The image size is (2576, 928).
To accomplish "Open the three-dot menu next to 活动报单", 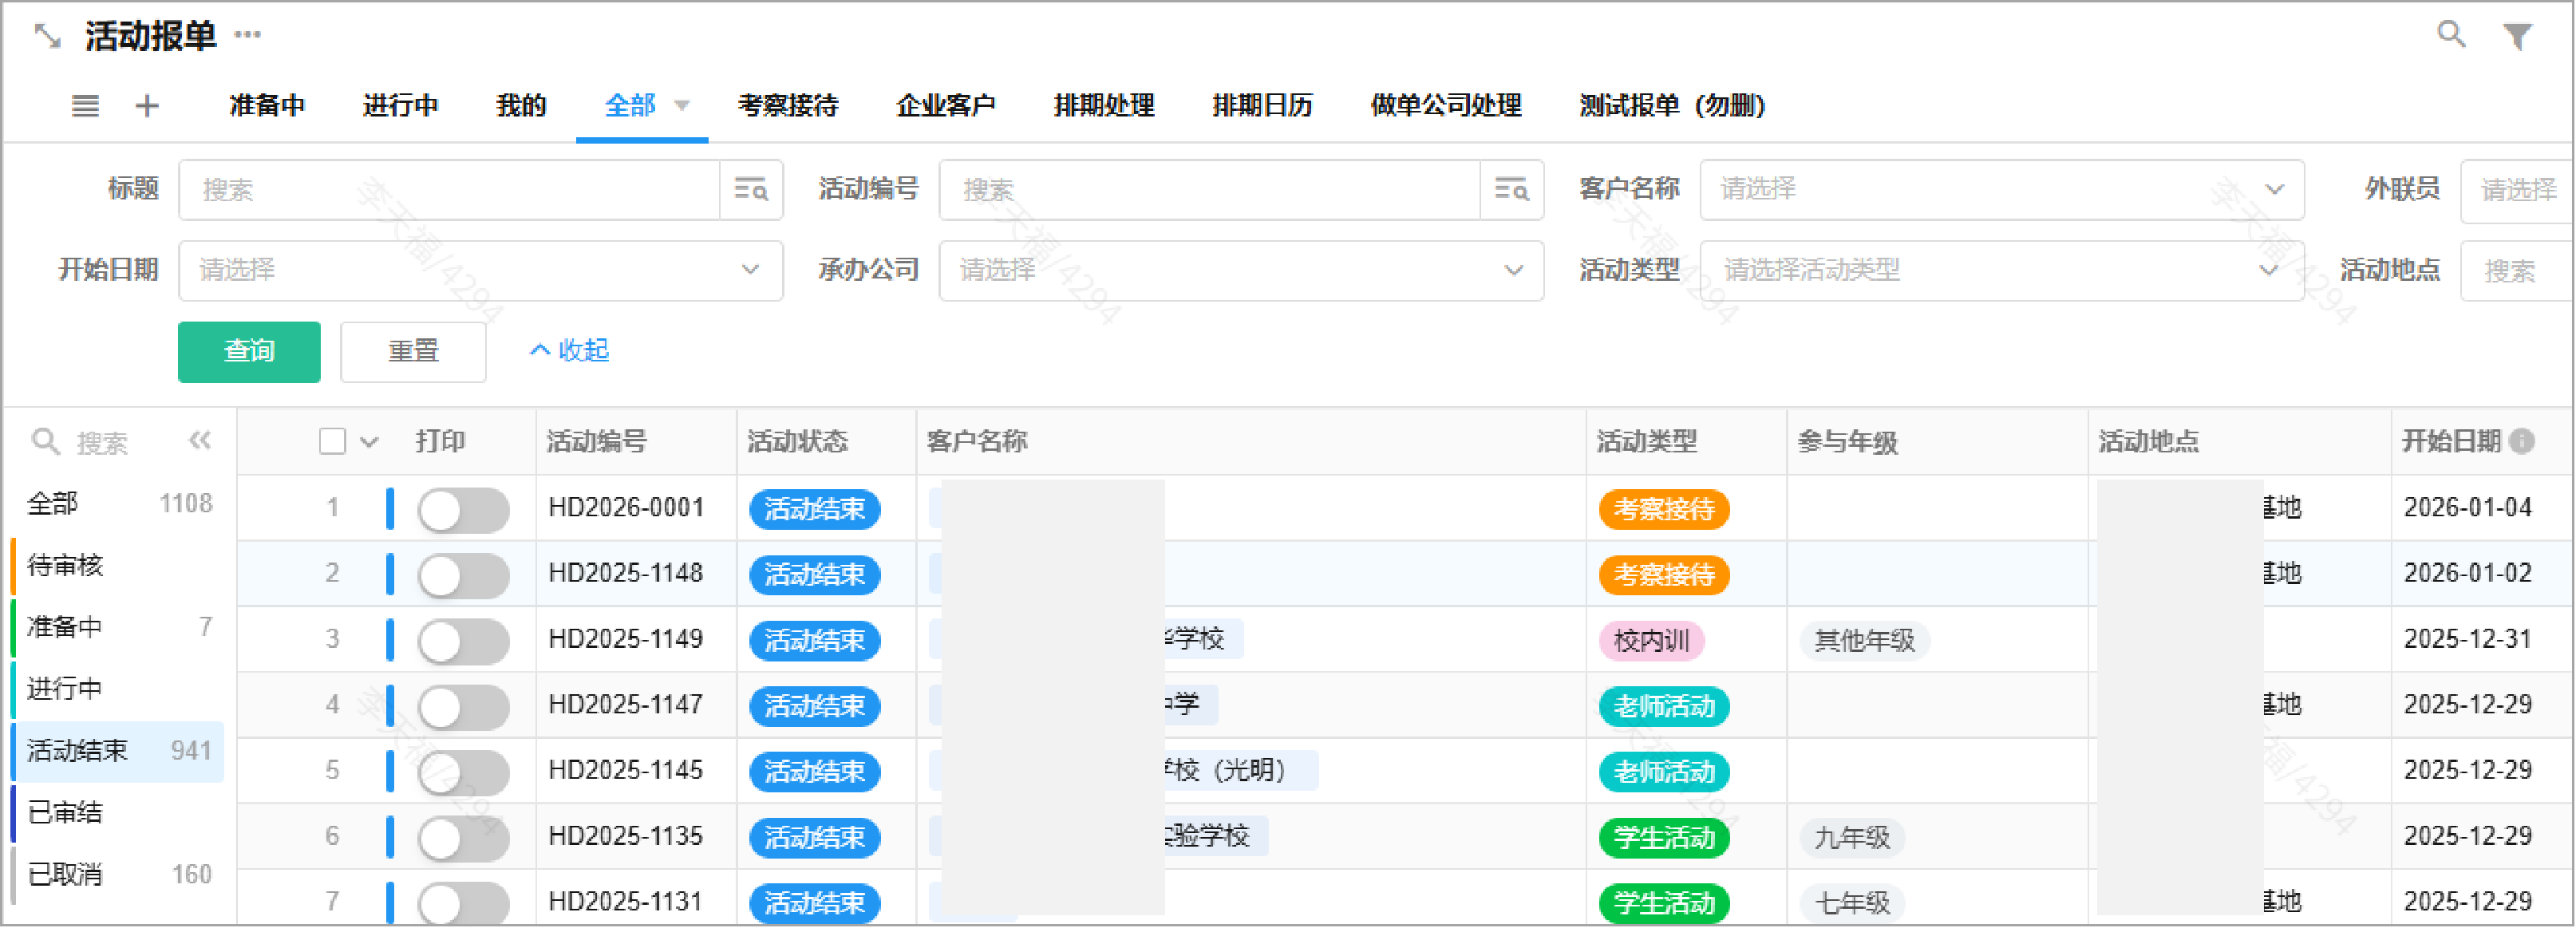I will click(247, 35).
